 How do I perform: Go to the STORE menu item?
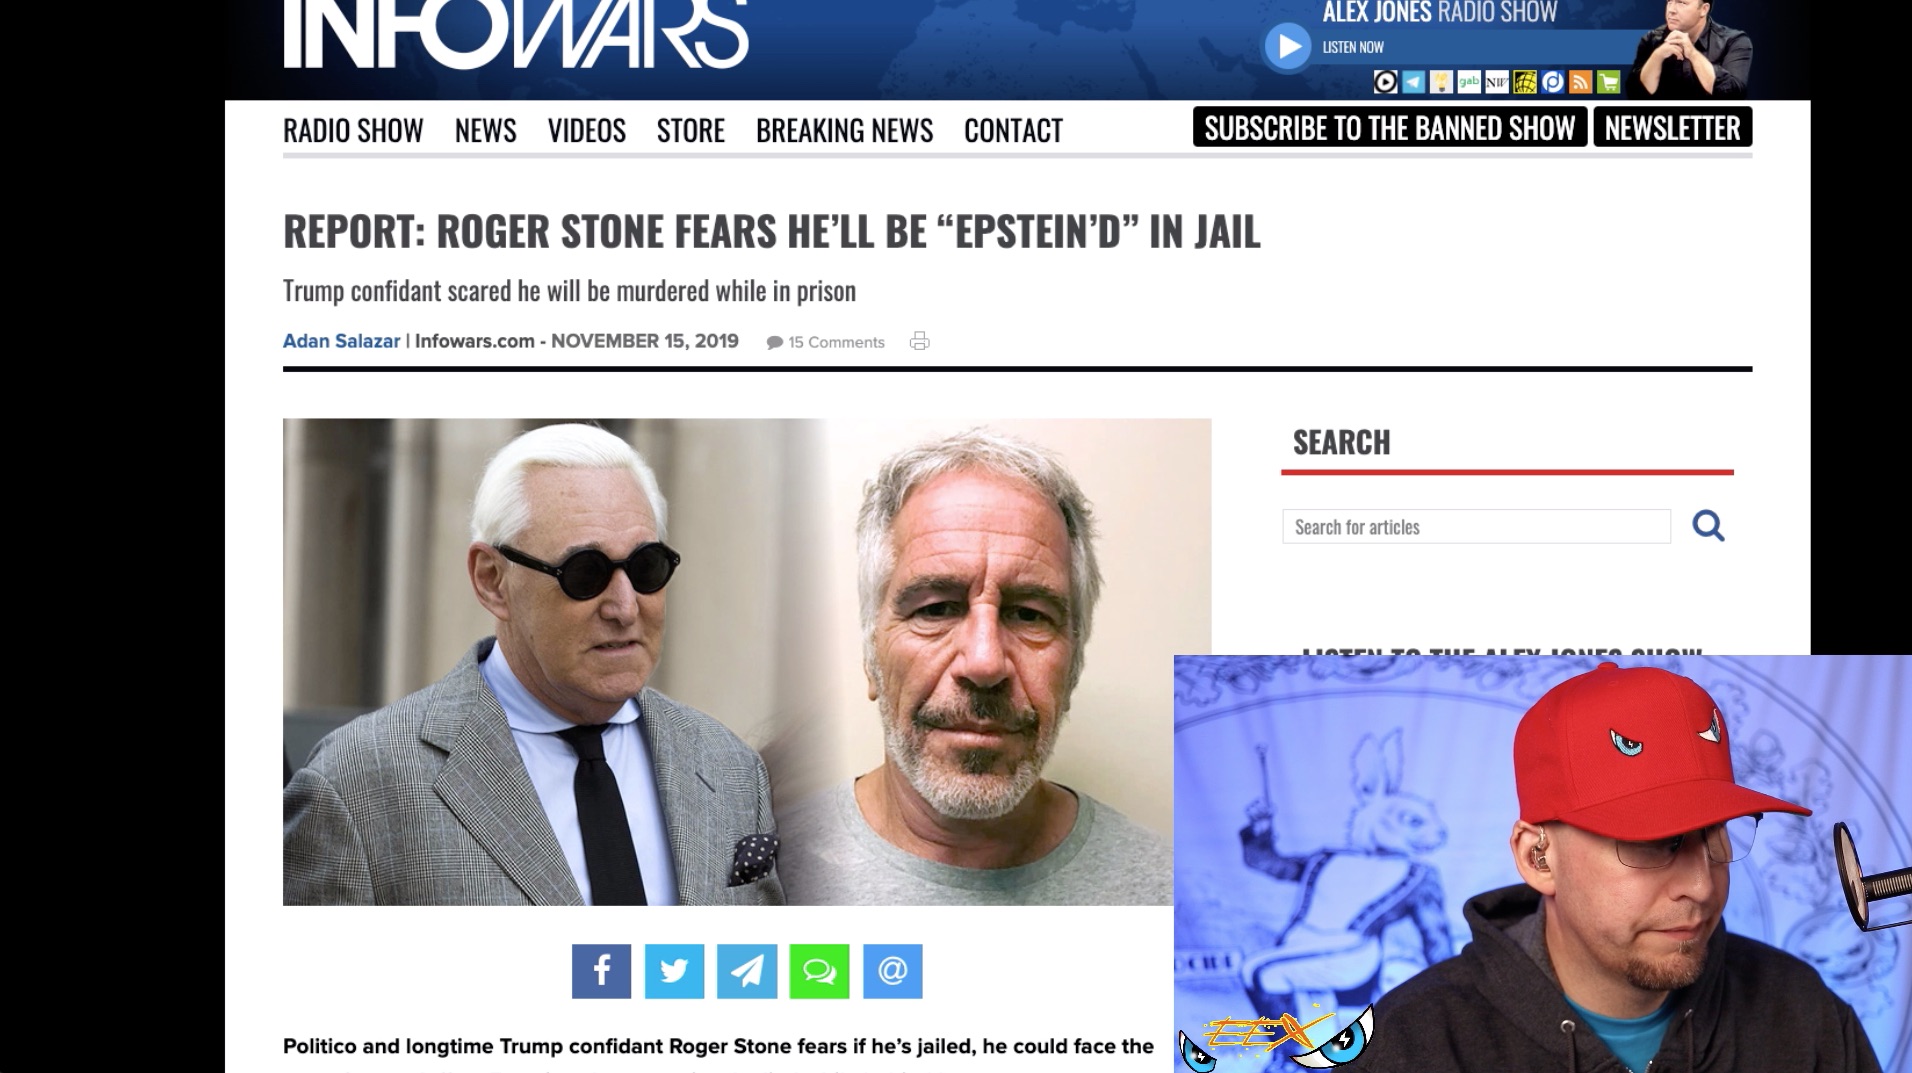[x=691, y=130]
